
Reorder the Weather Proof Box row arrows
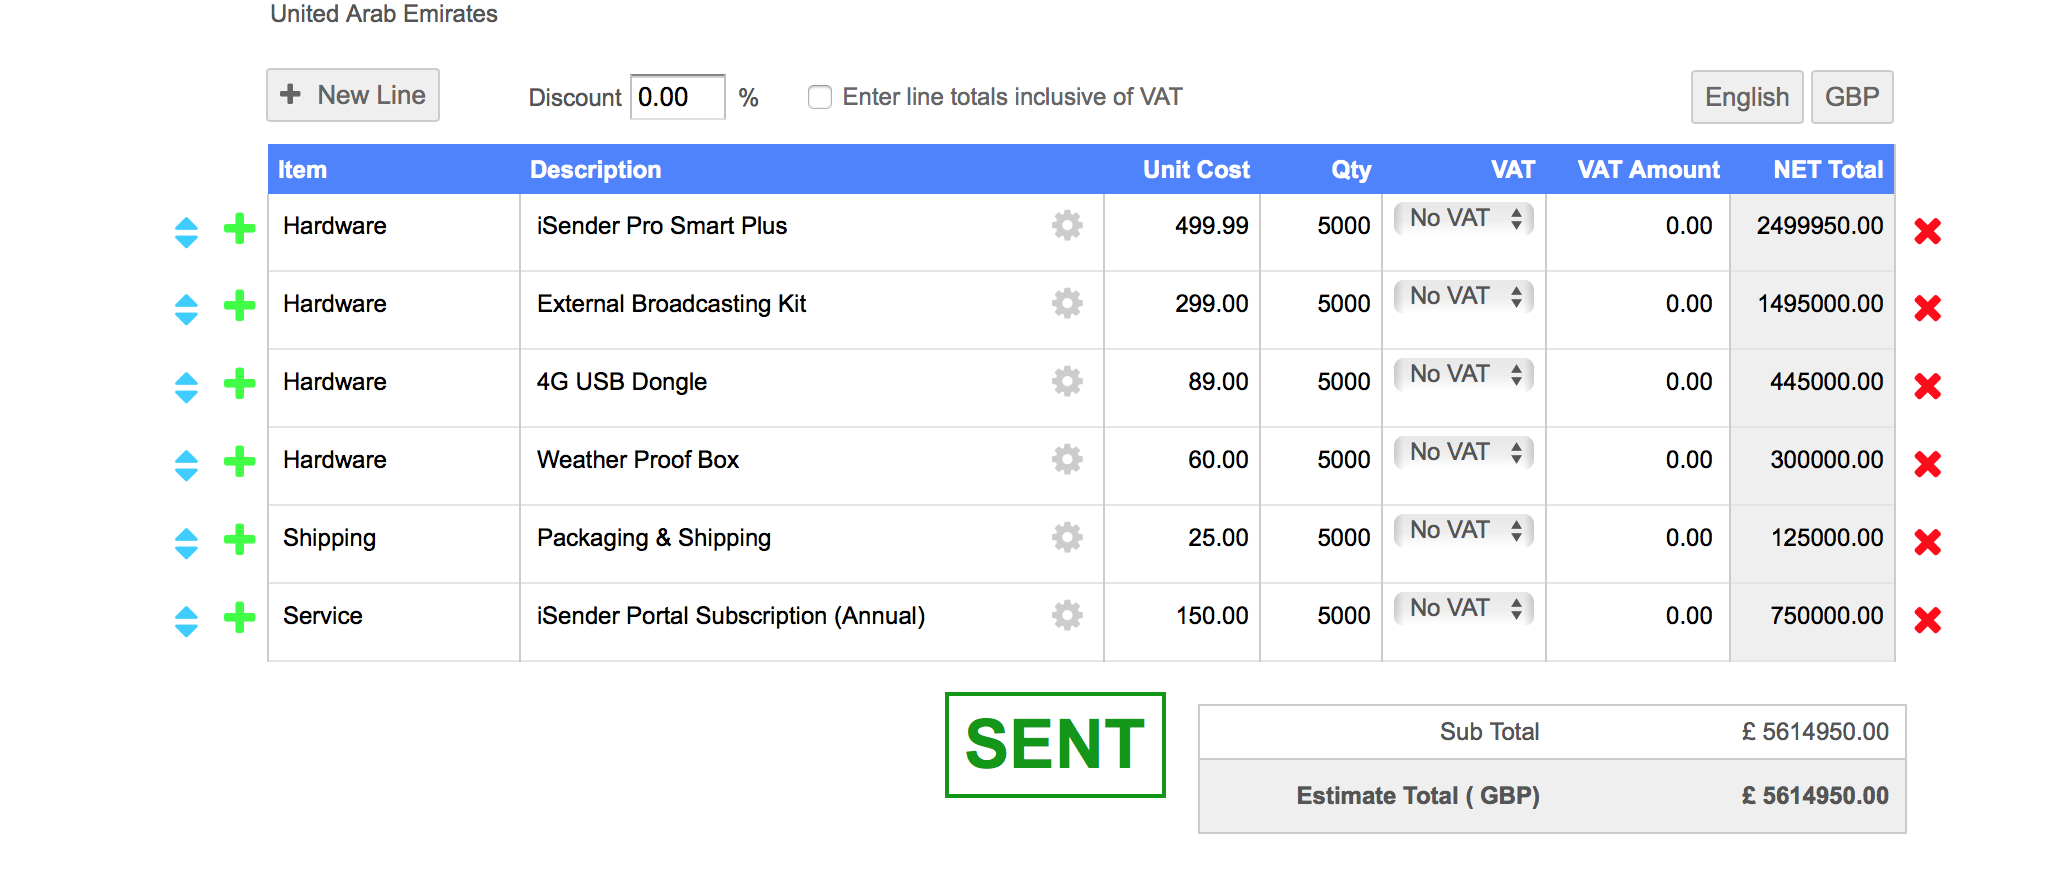(x=186, y=466)
